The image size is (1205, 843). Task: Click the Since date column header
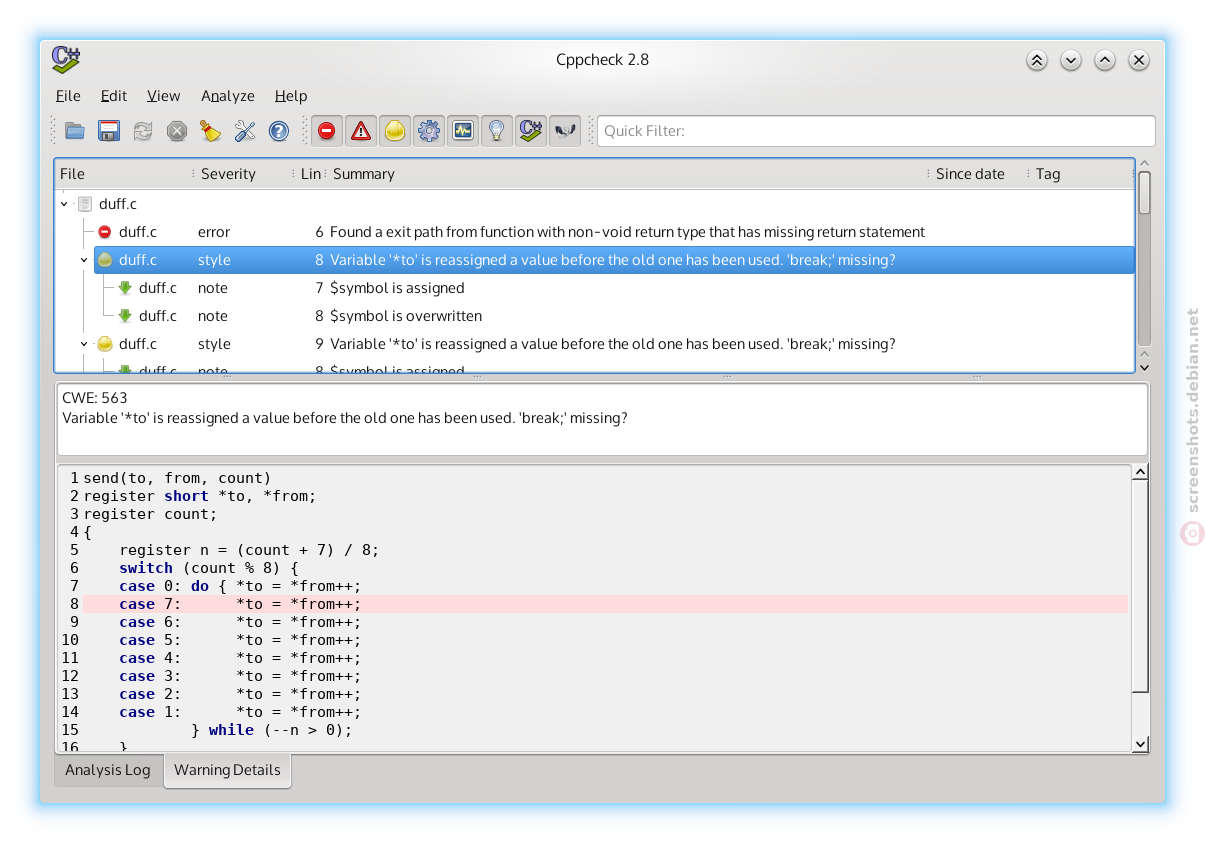click(x=978, y=174)
